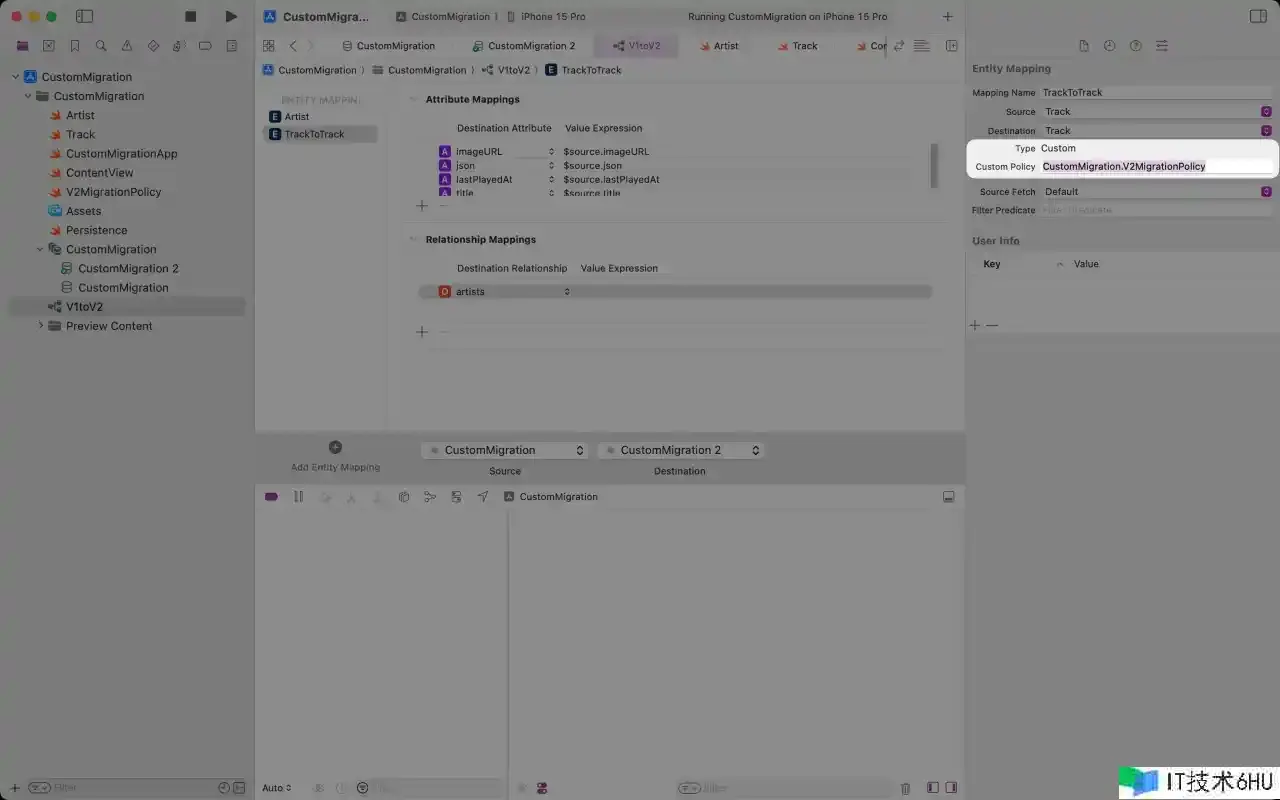Open the Bookmark navigator
1280x800 pixels.
pyautogui.click(x=75, y=46)
